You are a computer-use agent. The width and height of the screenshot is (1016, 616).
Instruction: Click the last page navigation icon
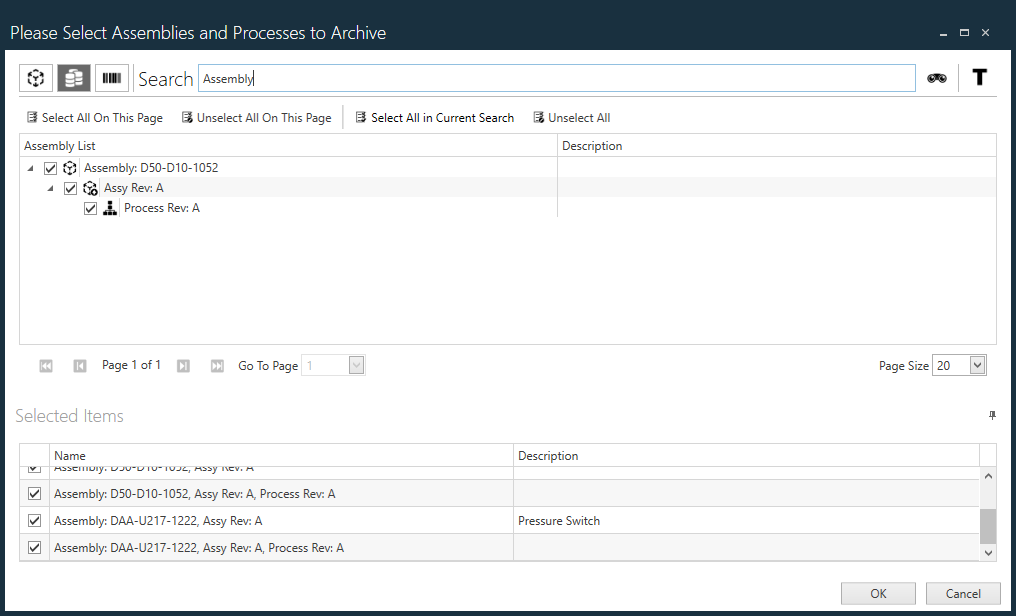click(x=217, y=365)
